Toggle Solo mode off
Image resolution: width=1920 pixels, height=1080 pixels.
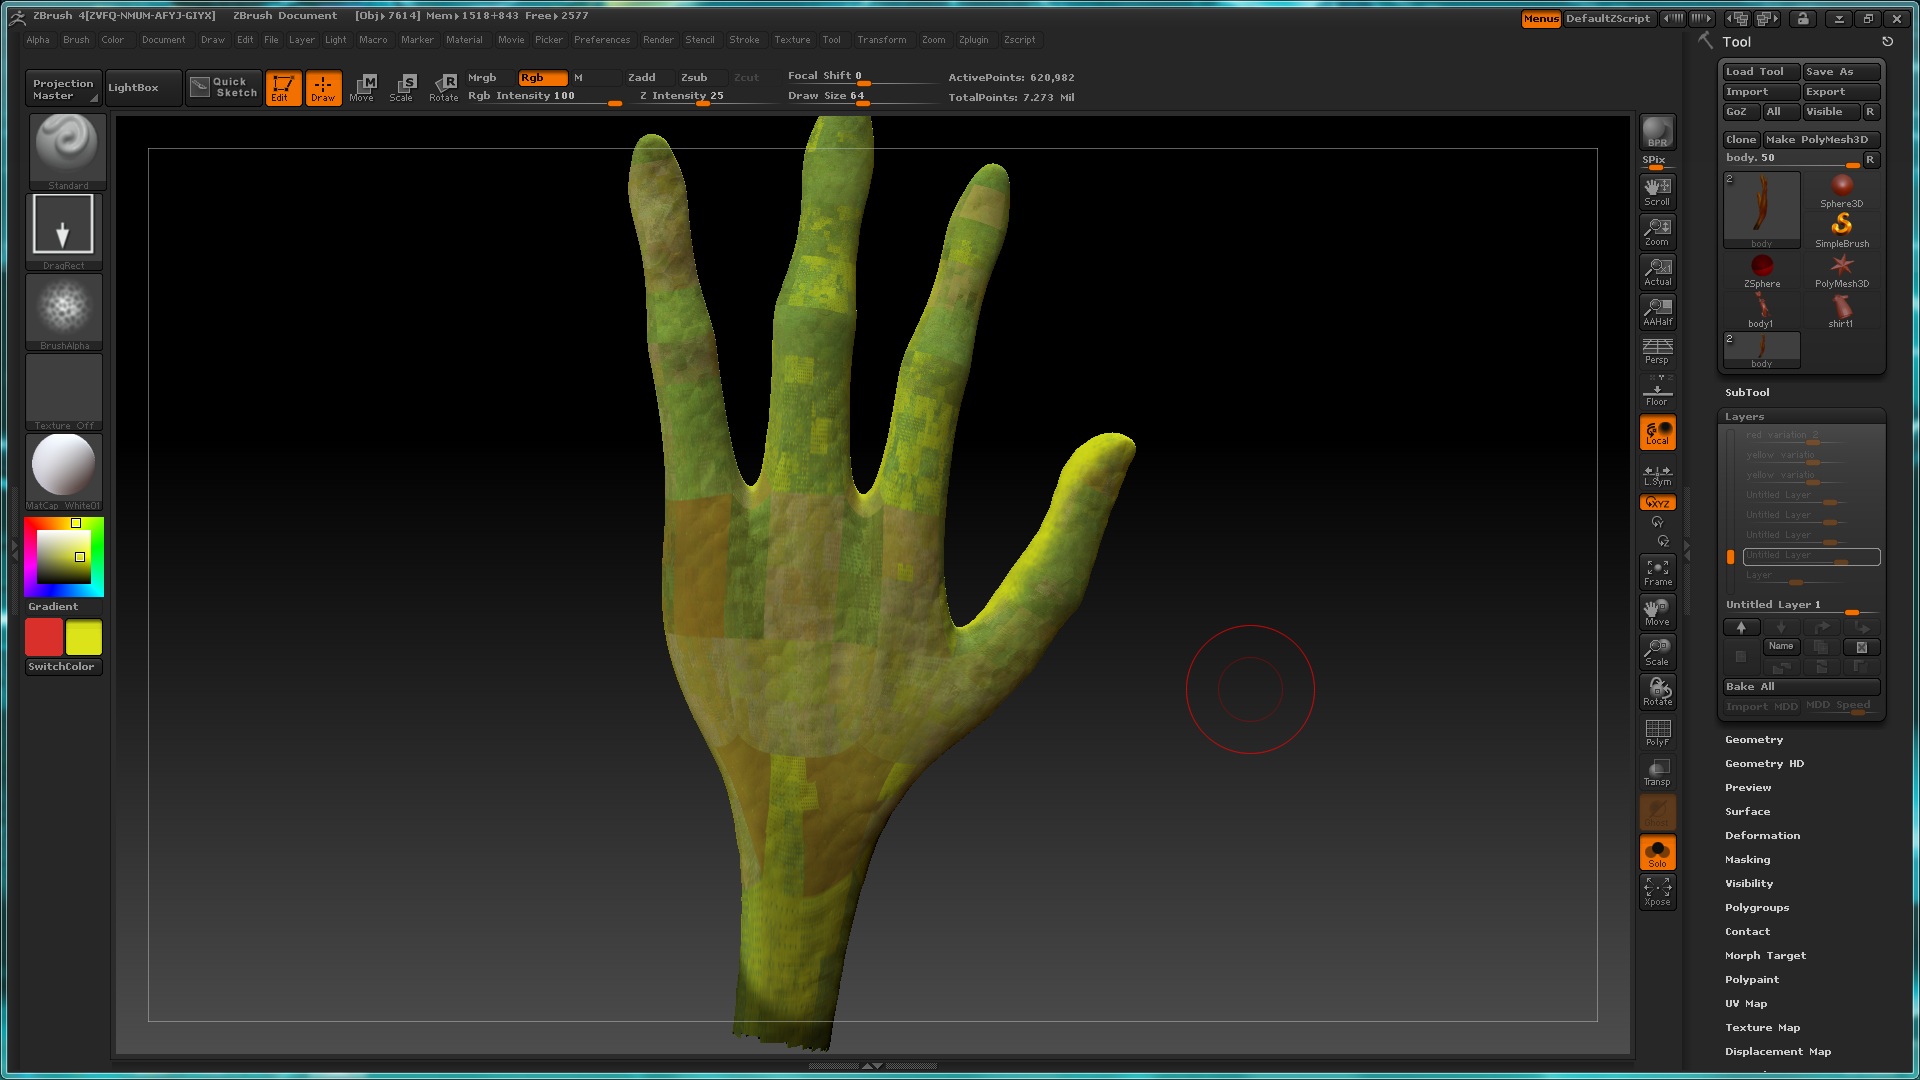pyautogui.click(x=1657, y=852)
